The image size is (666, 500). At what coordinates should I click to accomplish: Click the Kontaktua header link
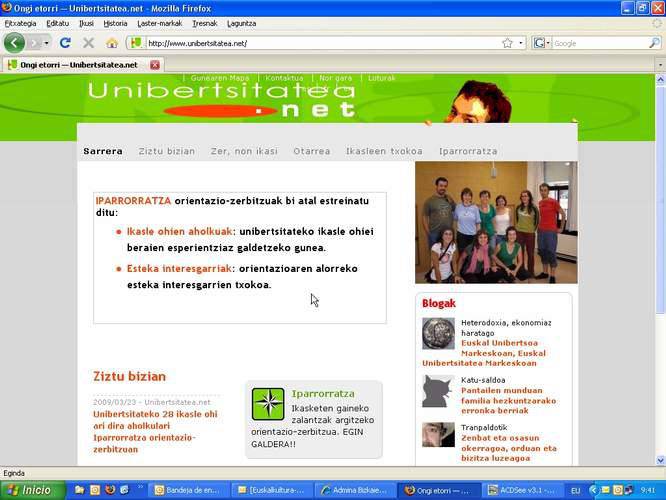click(x=284, y=78)
